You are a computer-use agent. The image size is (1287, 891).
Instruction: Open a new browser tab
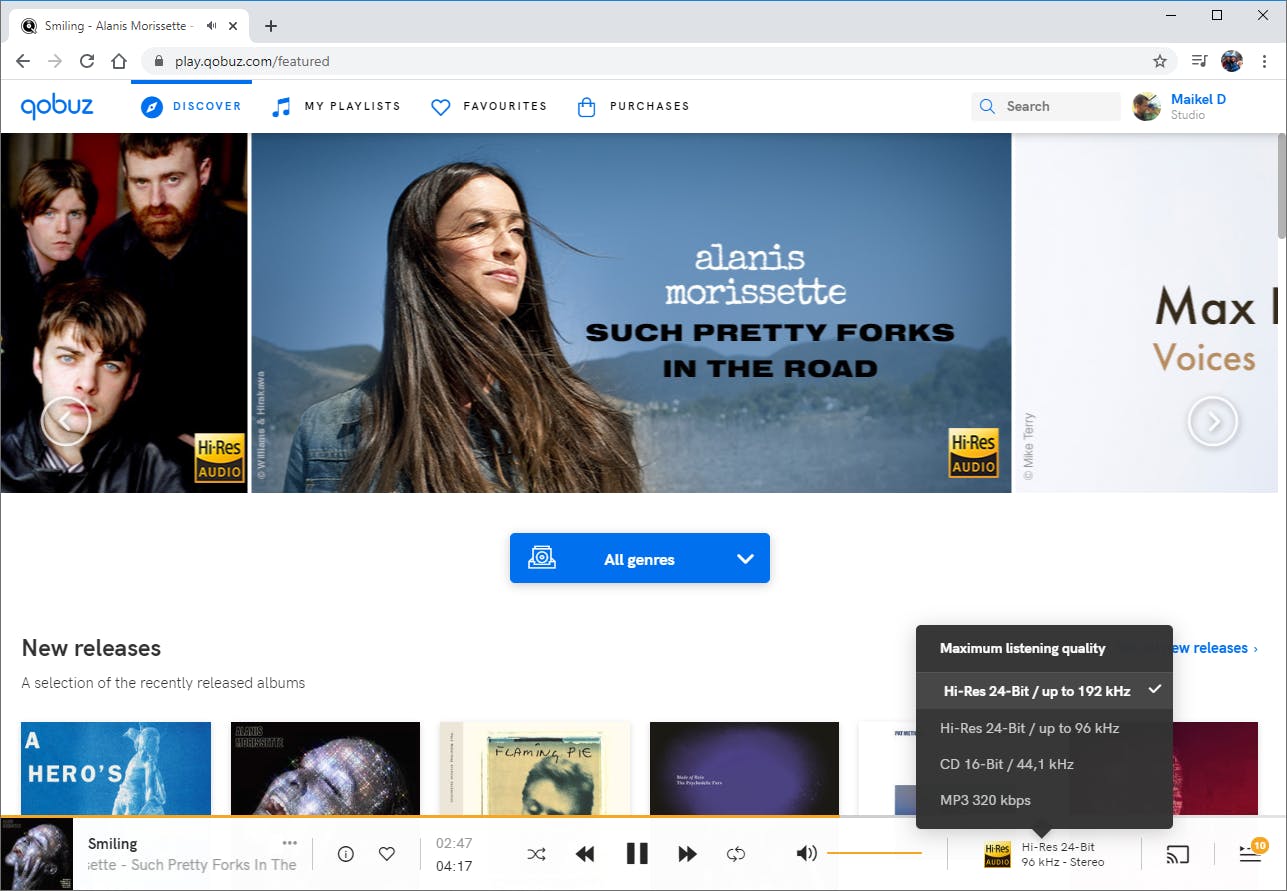click(x=270, y=26)
